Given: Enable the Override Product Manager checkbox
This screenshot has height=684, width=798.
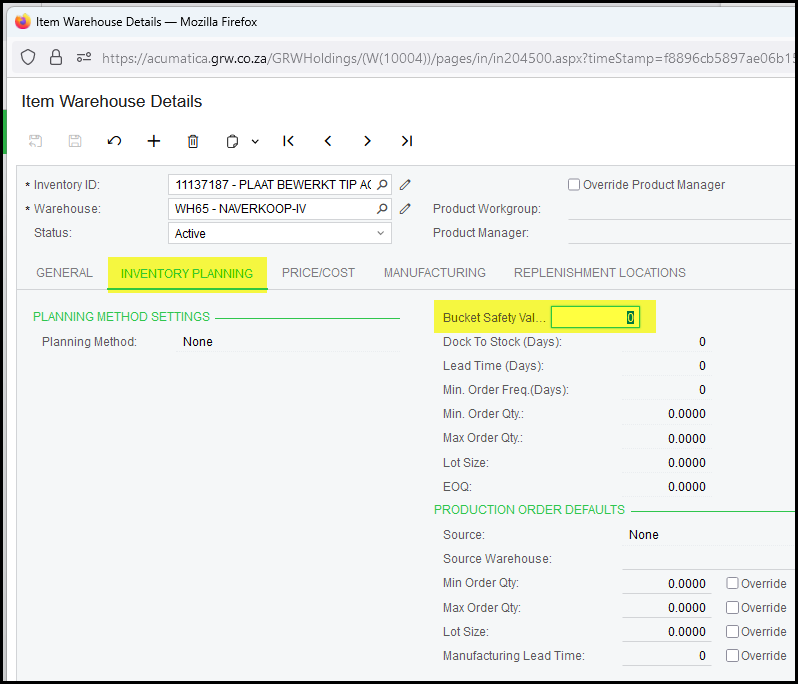Looking at the screenshot, I should 574,185.
